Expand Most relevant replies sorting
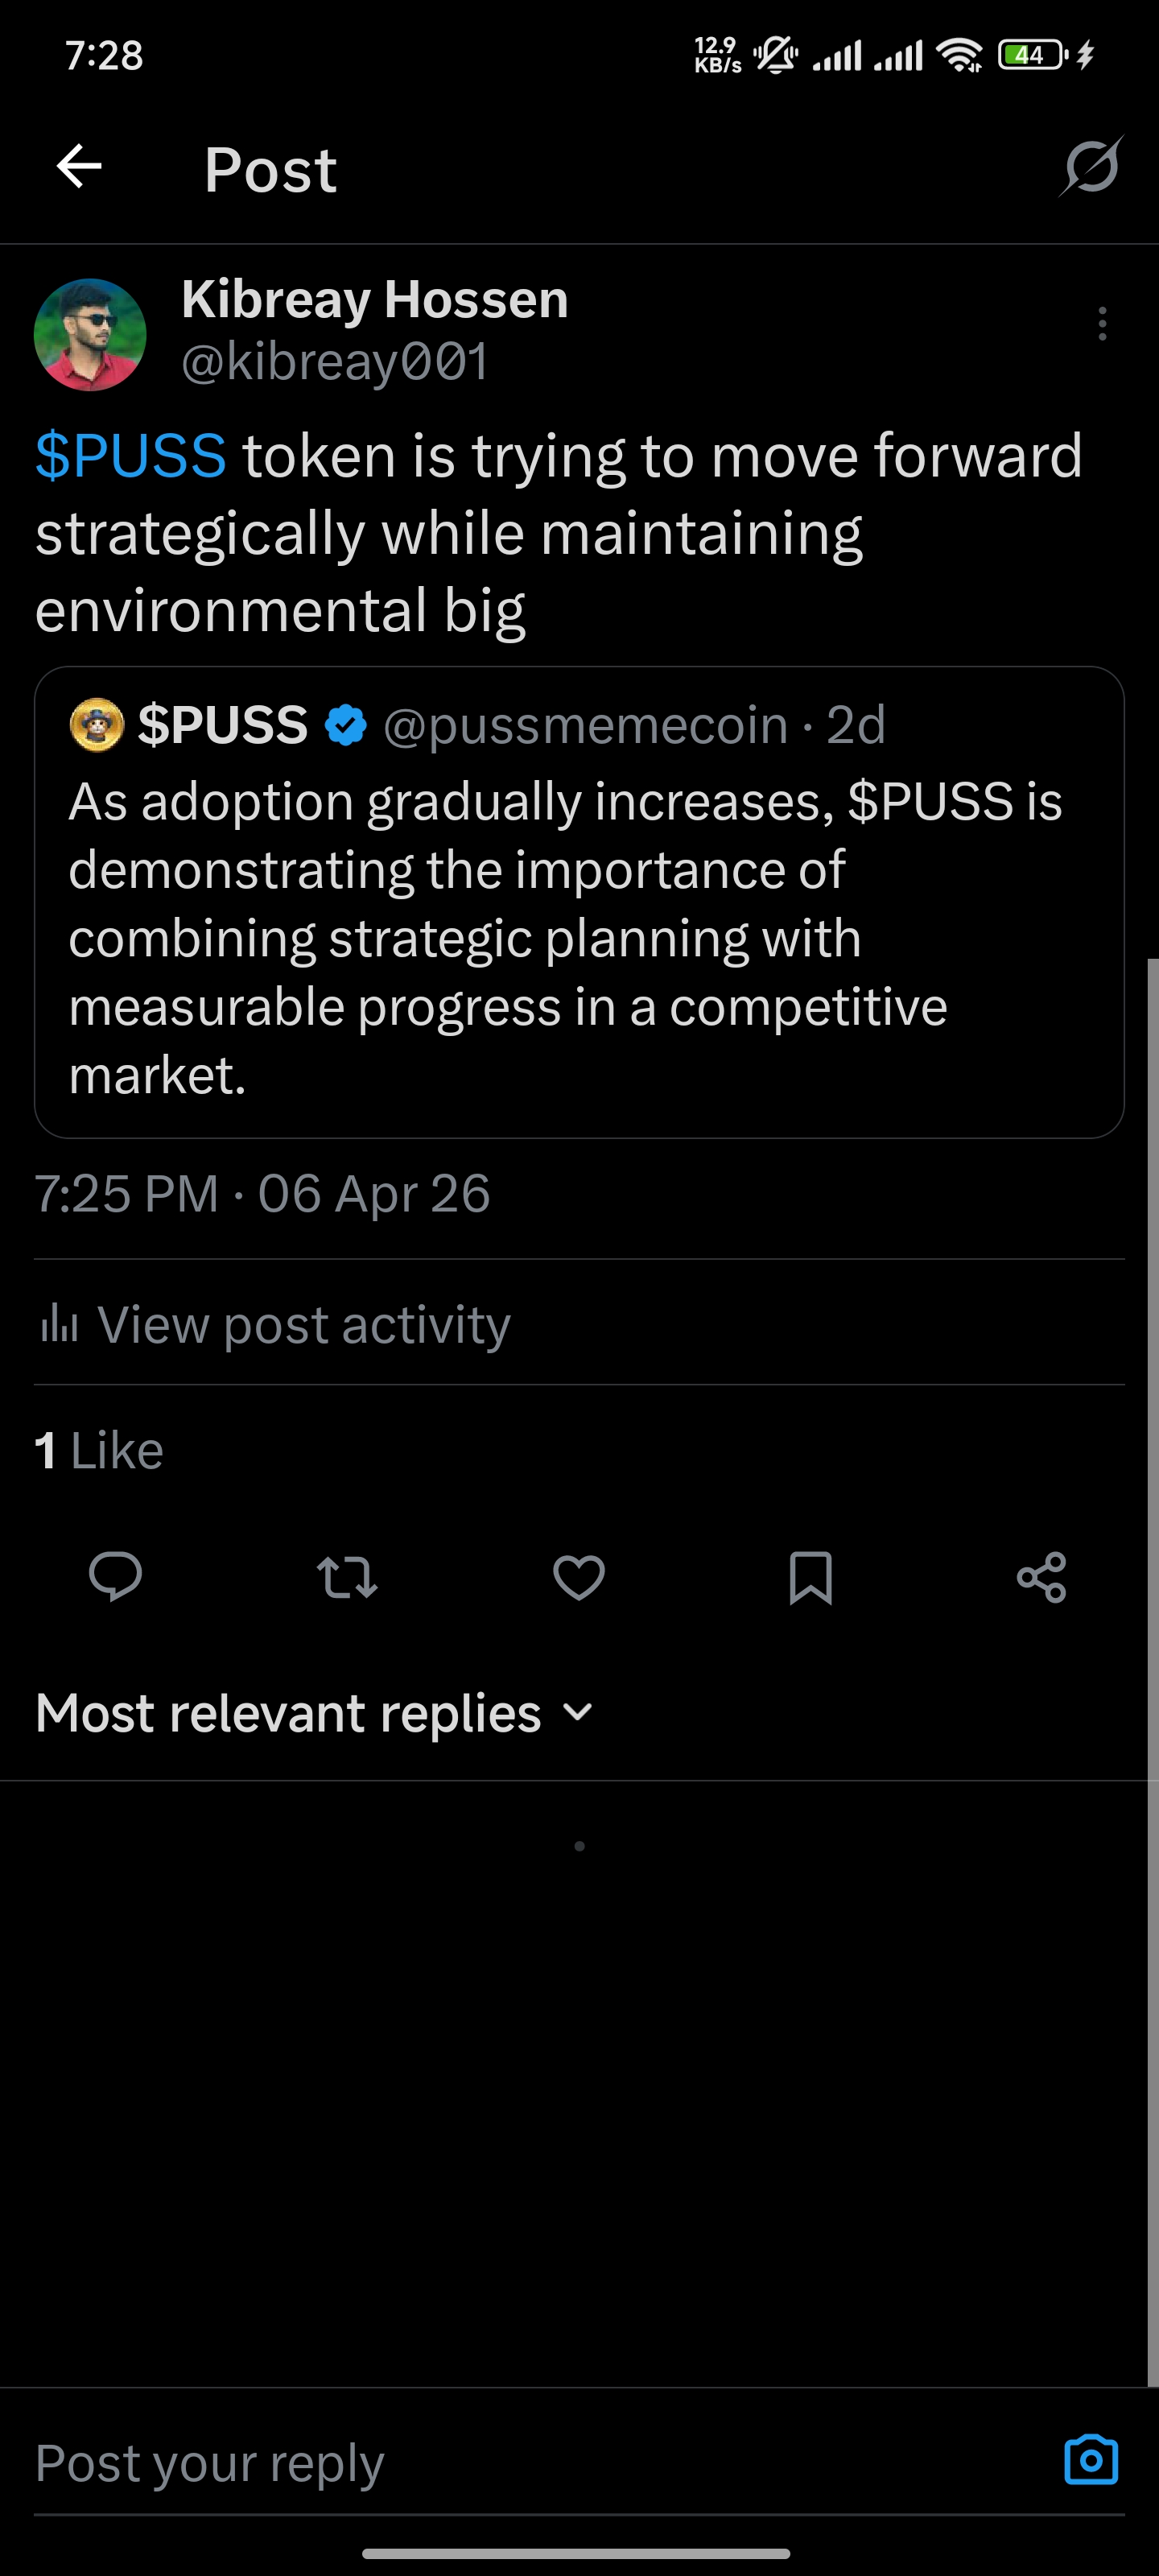Image resolution: width=1159 pixels, height=2576 pixels. pos(315,1713)
